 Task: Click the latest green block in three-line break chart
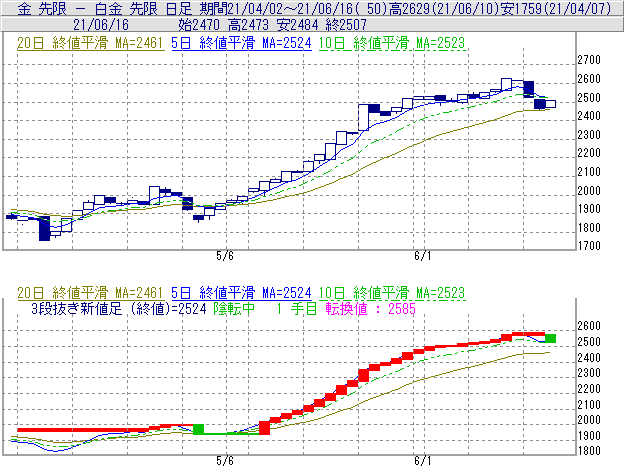pyautogui.click(x=550, y=339)
